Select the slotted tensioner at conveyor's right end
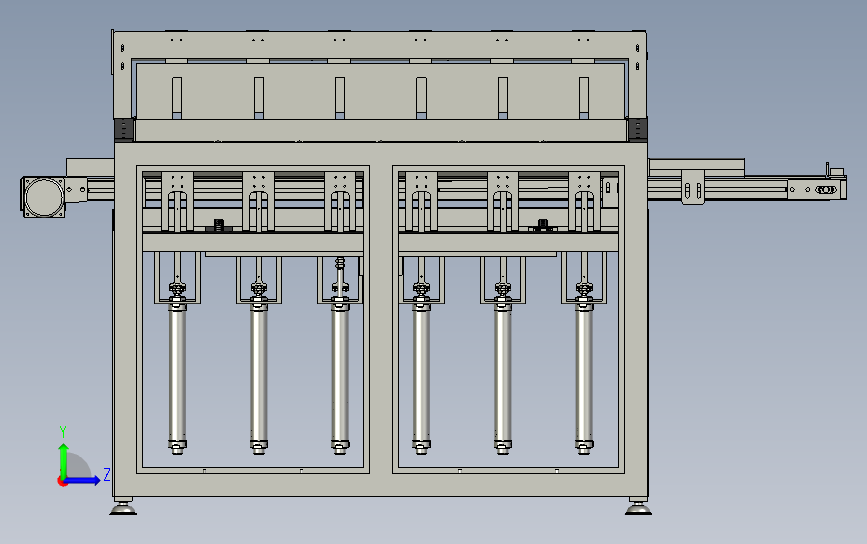 click(826, 190)
